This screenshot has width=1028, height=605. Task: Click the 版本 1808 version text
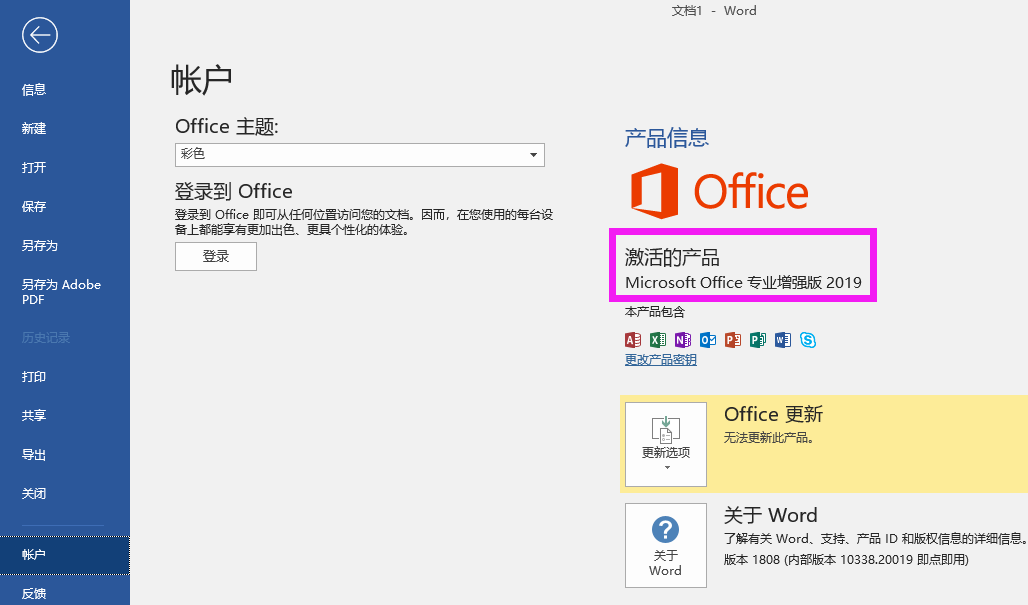coord(846,559)
